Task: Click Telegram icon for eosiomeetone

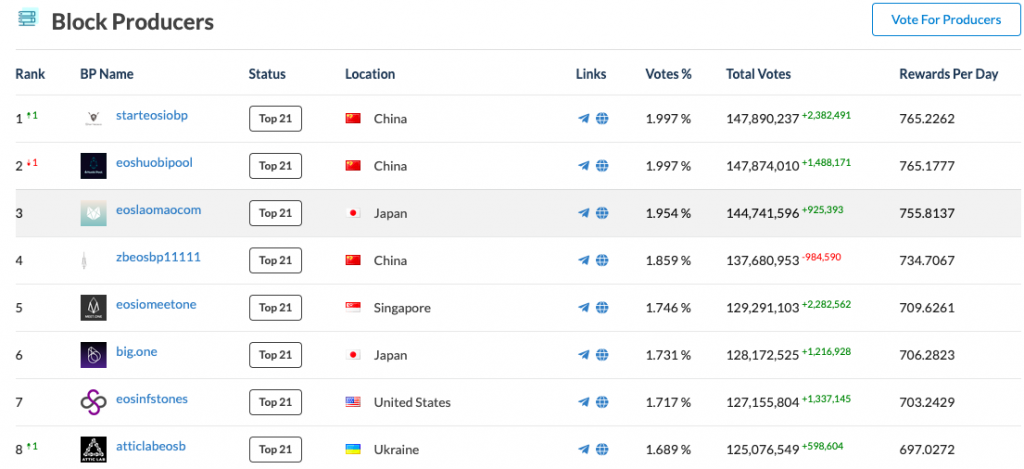Action: (x=584, y=308)
